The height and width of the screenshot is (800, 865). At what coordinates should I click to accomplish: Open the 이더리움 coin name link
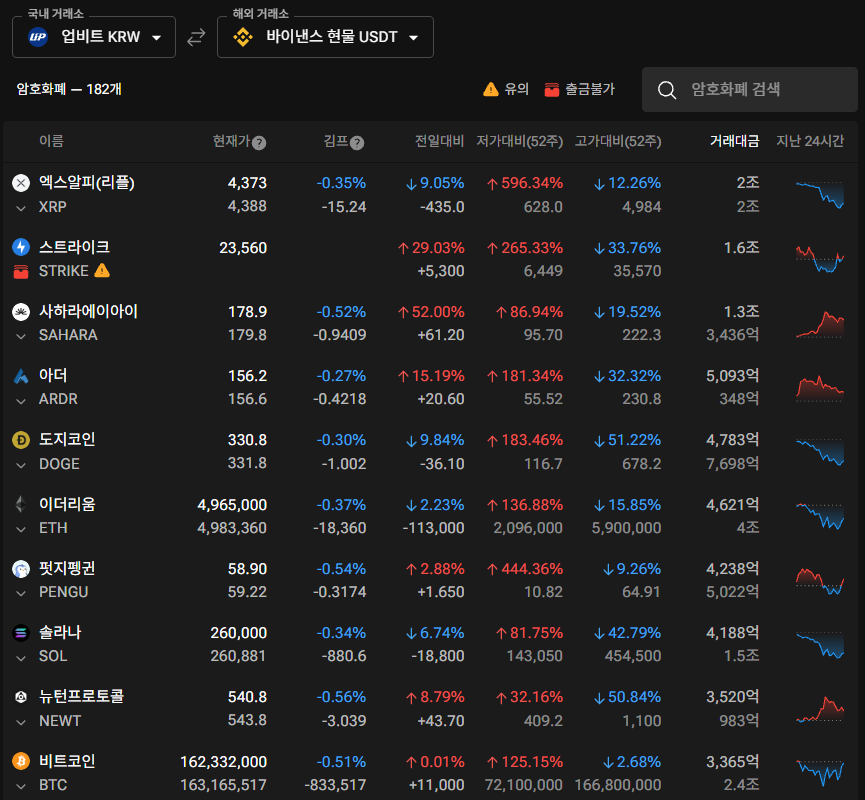pyautogui.click(x=67, y=504)
